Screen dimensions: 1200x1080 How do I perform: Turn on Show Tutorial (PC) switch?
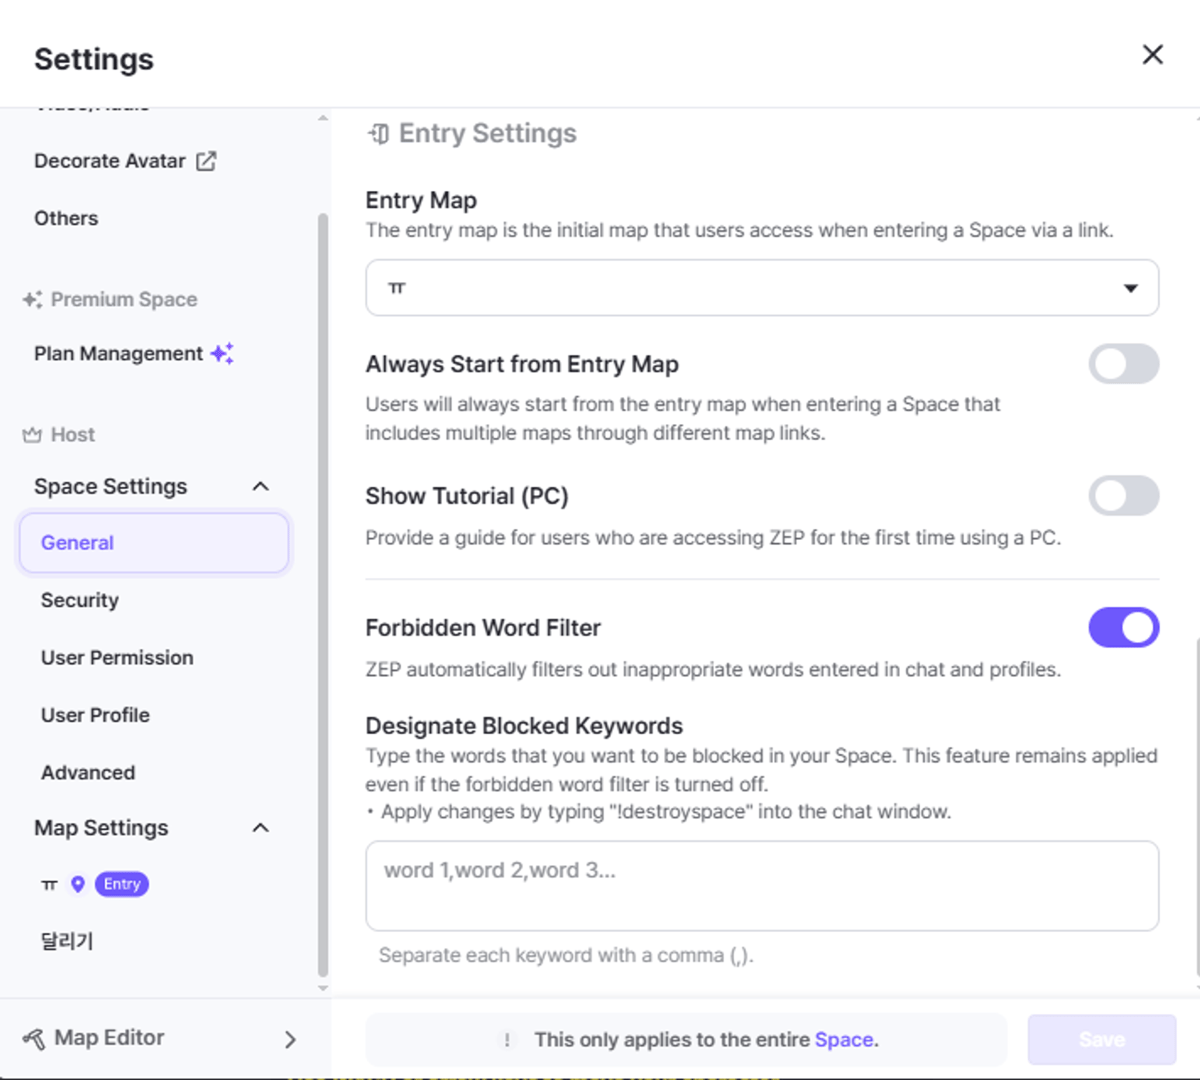pyautogui.click(x=1123, y=496)
